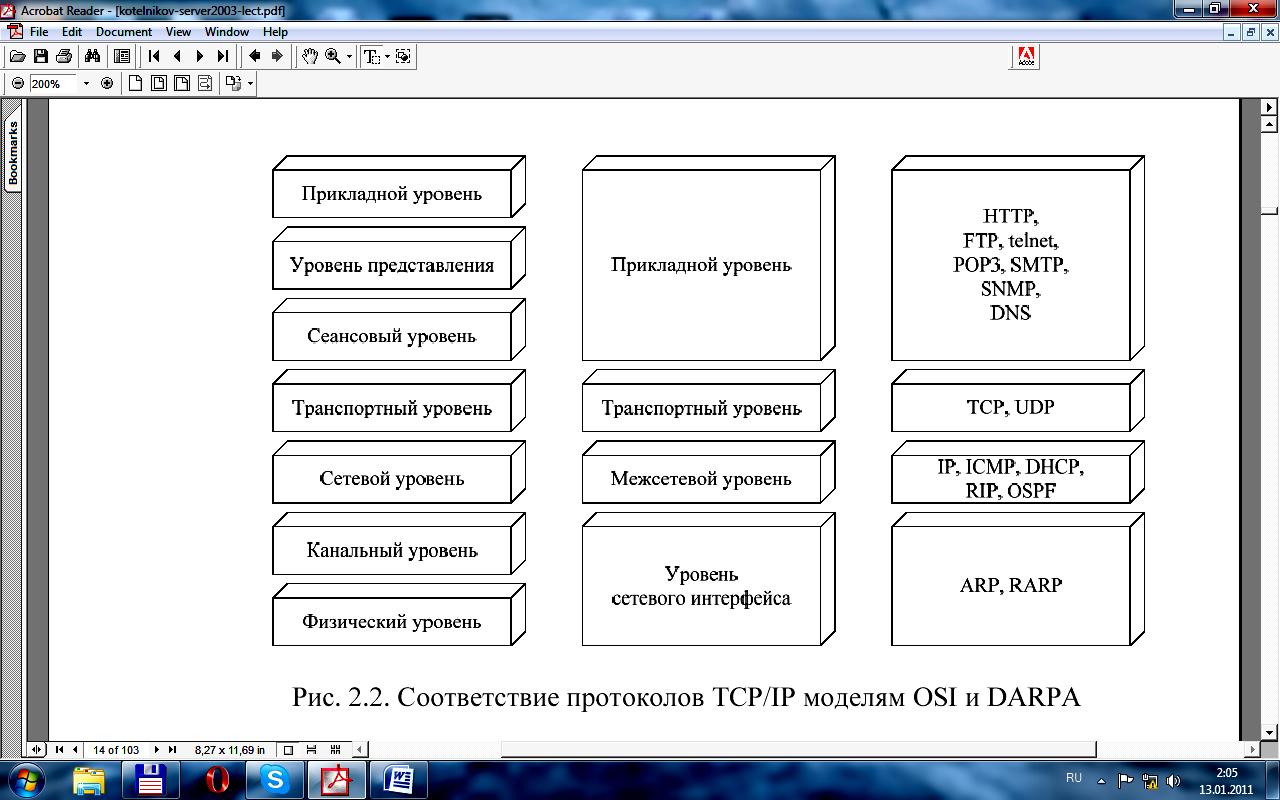The height and width of the screenshot is (800, 1280).
Task: Go to last page from the top toolbar
Action: click(x=223, y=56)
